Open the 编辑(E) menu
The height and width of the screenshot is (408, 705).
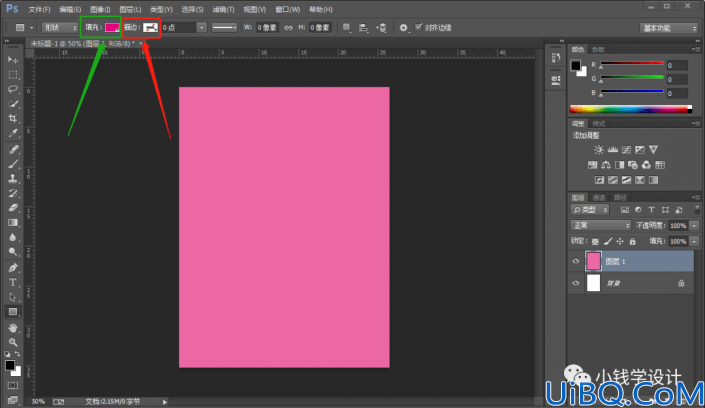[x=70, y=9]
